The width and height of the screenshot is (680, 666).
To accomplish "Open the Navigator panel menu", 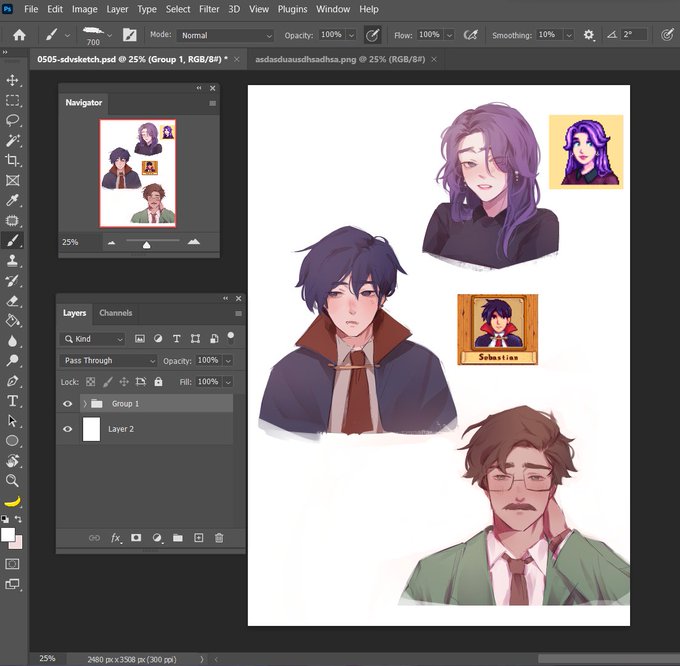I will click(212, 103).
